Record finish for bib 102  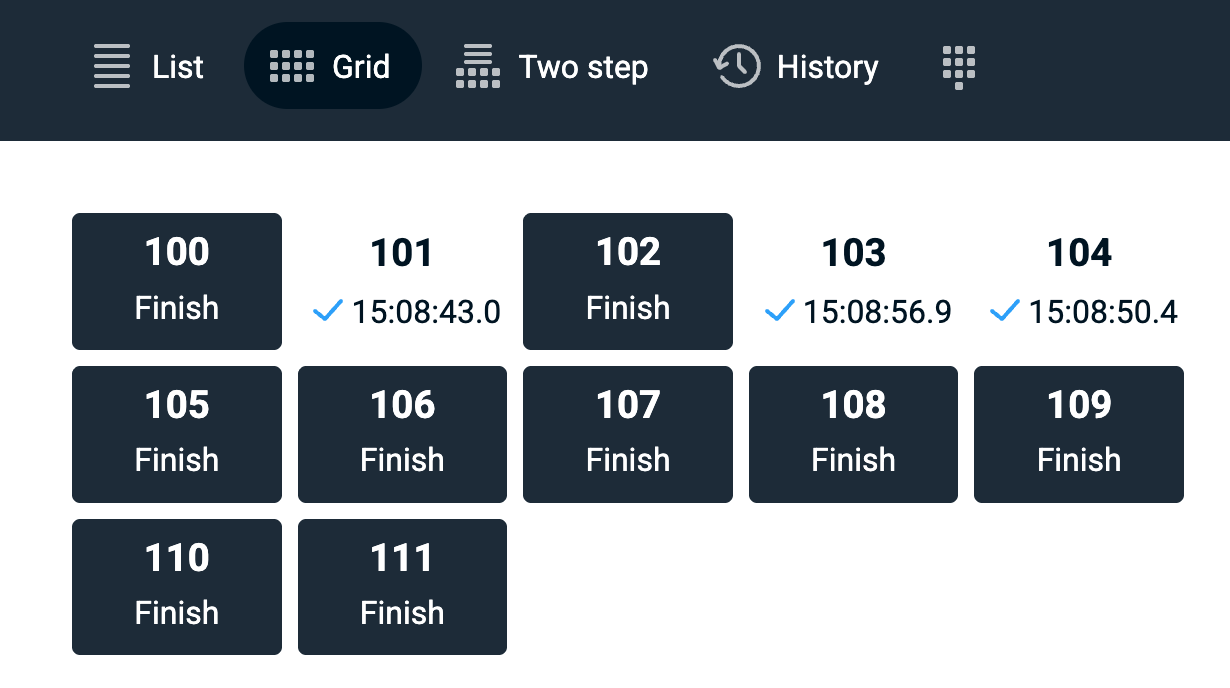628,281
